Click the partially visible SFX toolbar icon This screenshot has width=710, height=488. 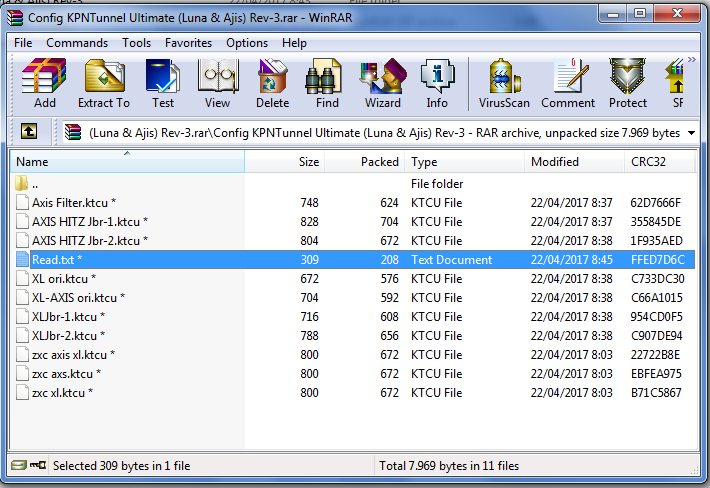point(676,76)
